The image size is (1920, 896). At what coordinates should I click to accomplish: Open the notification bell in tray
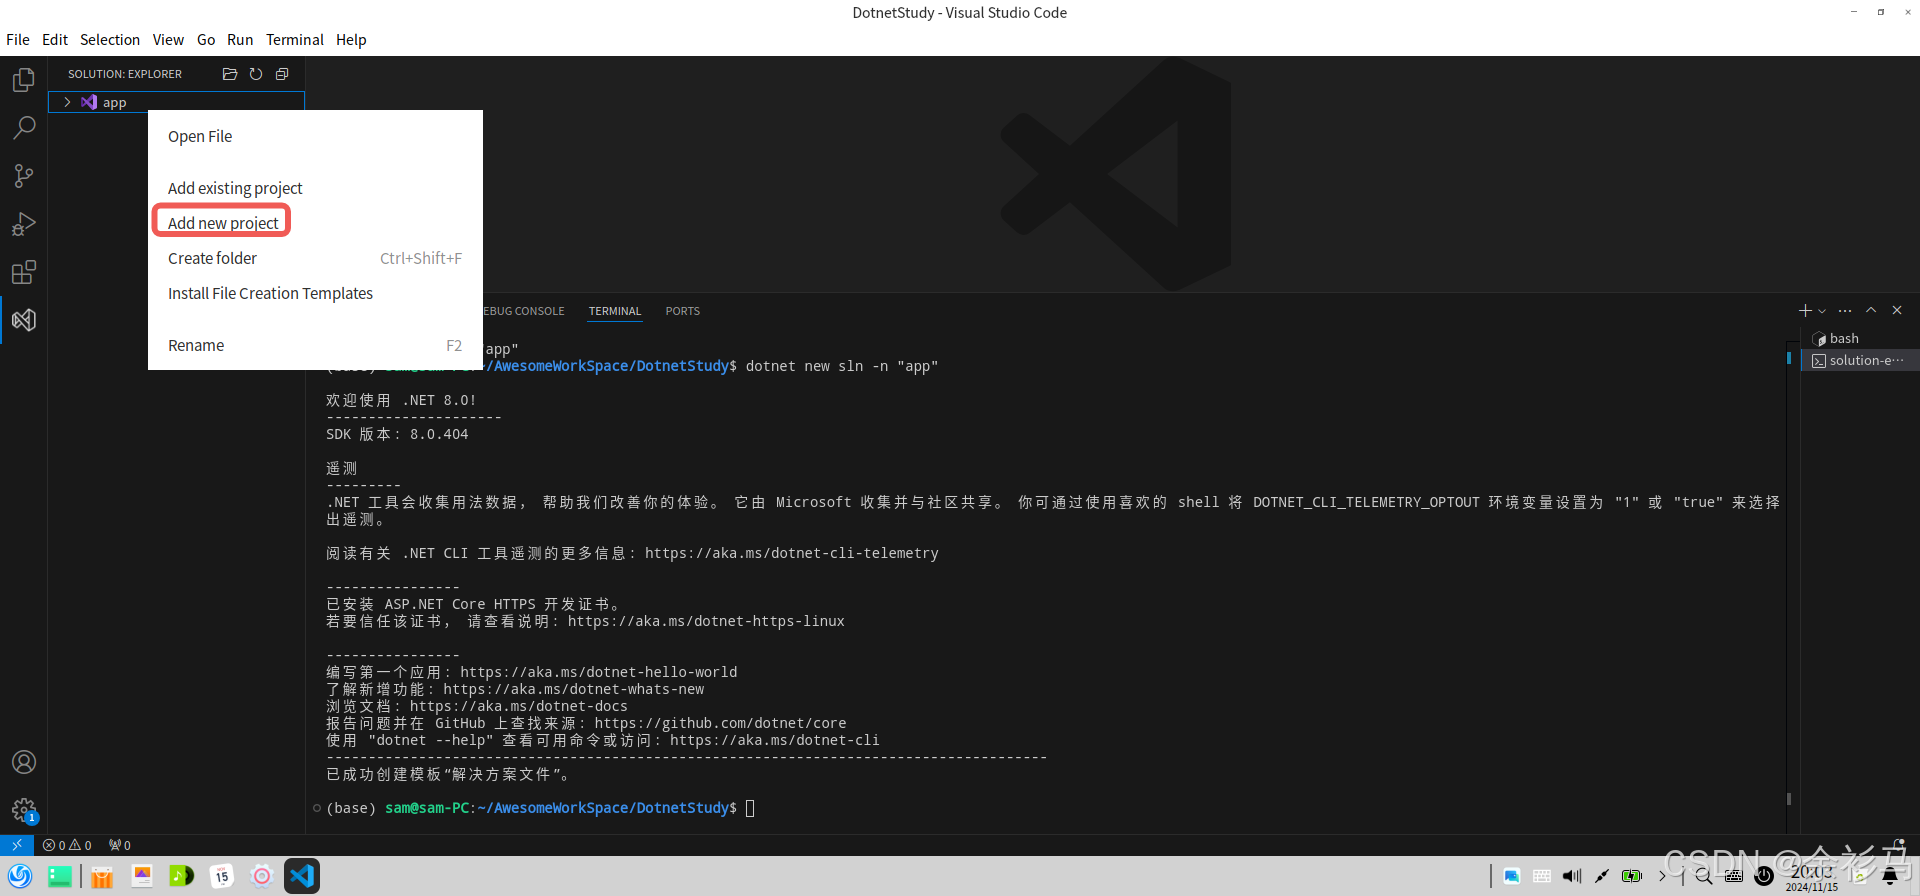tap(1890, 876)
